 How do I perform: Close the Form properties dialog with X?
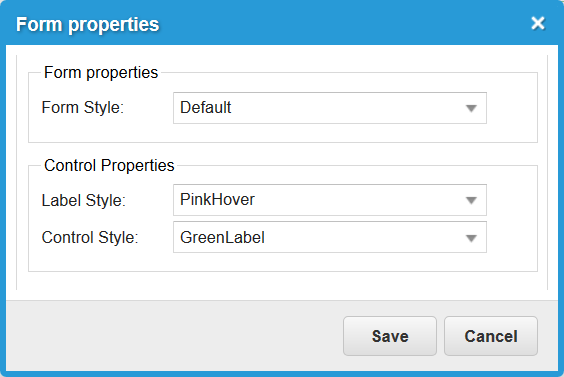click(x=538, y=23)
